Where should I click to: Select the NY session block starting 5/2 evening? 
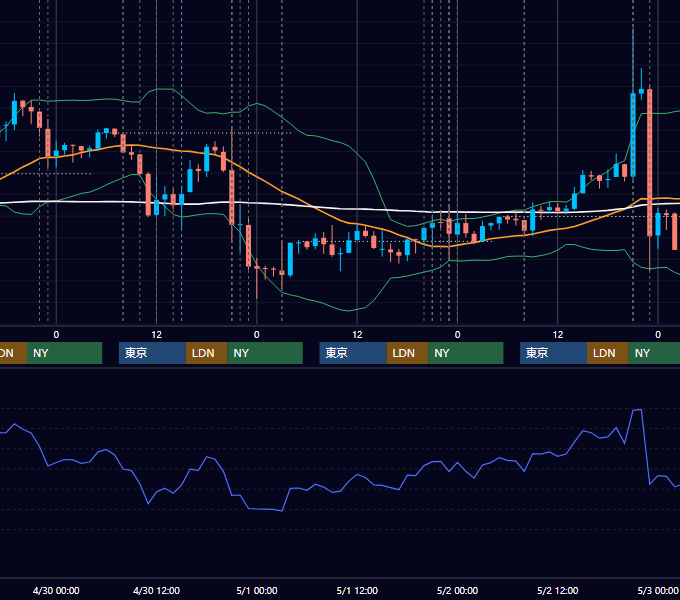(x=654, y=353)
